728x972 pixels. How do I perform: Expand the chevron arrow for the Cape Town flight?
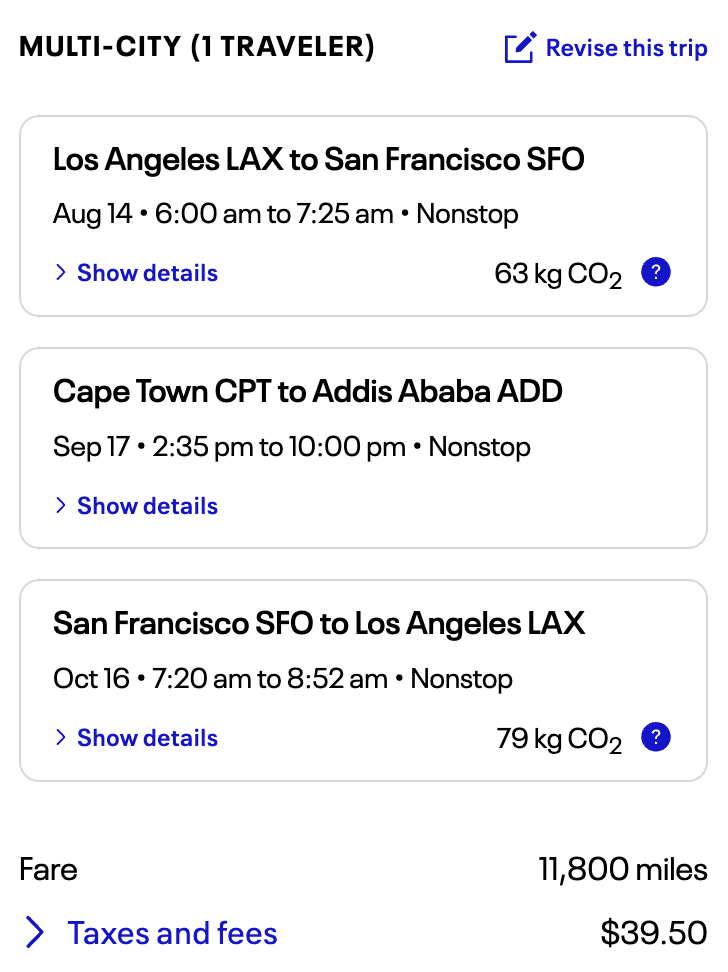(61, 506)
